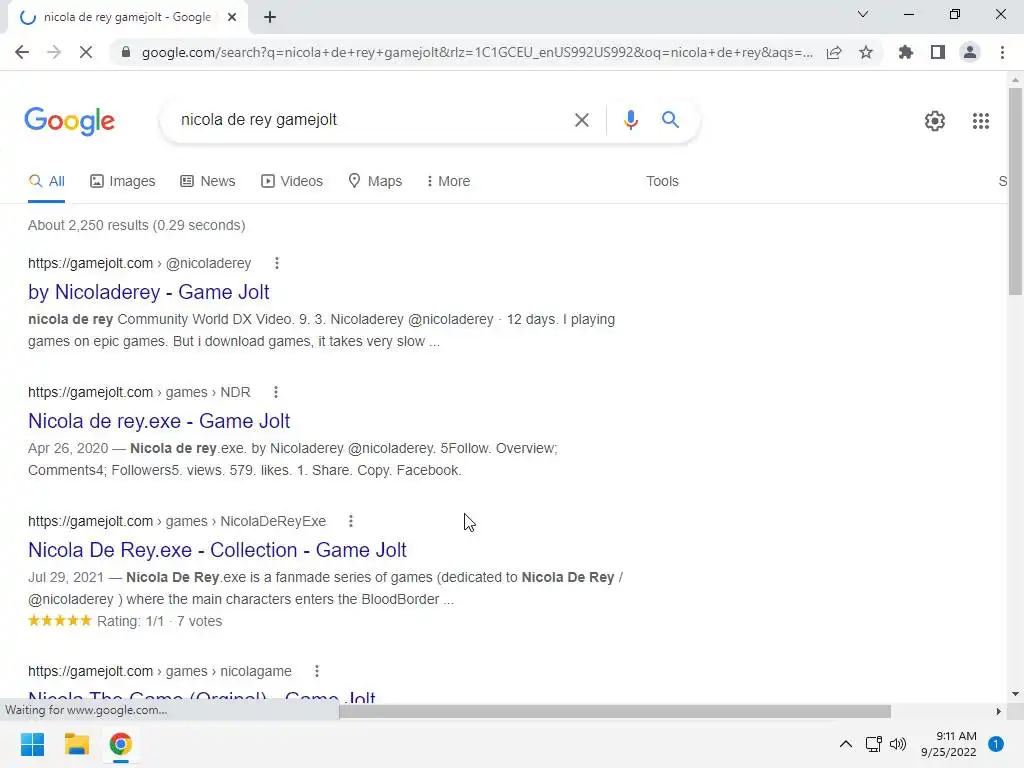
Task: Open options for the NicolaDeReyExe result
Action: pyautogui.click(x=351, y=521)
